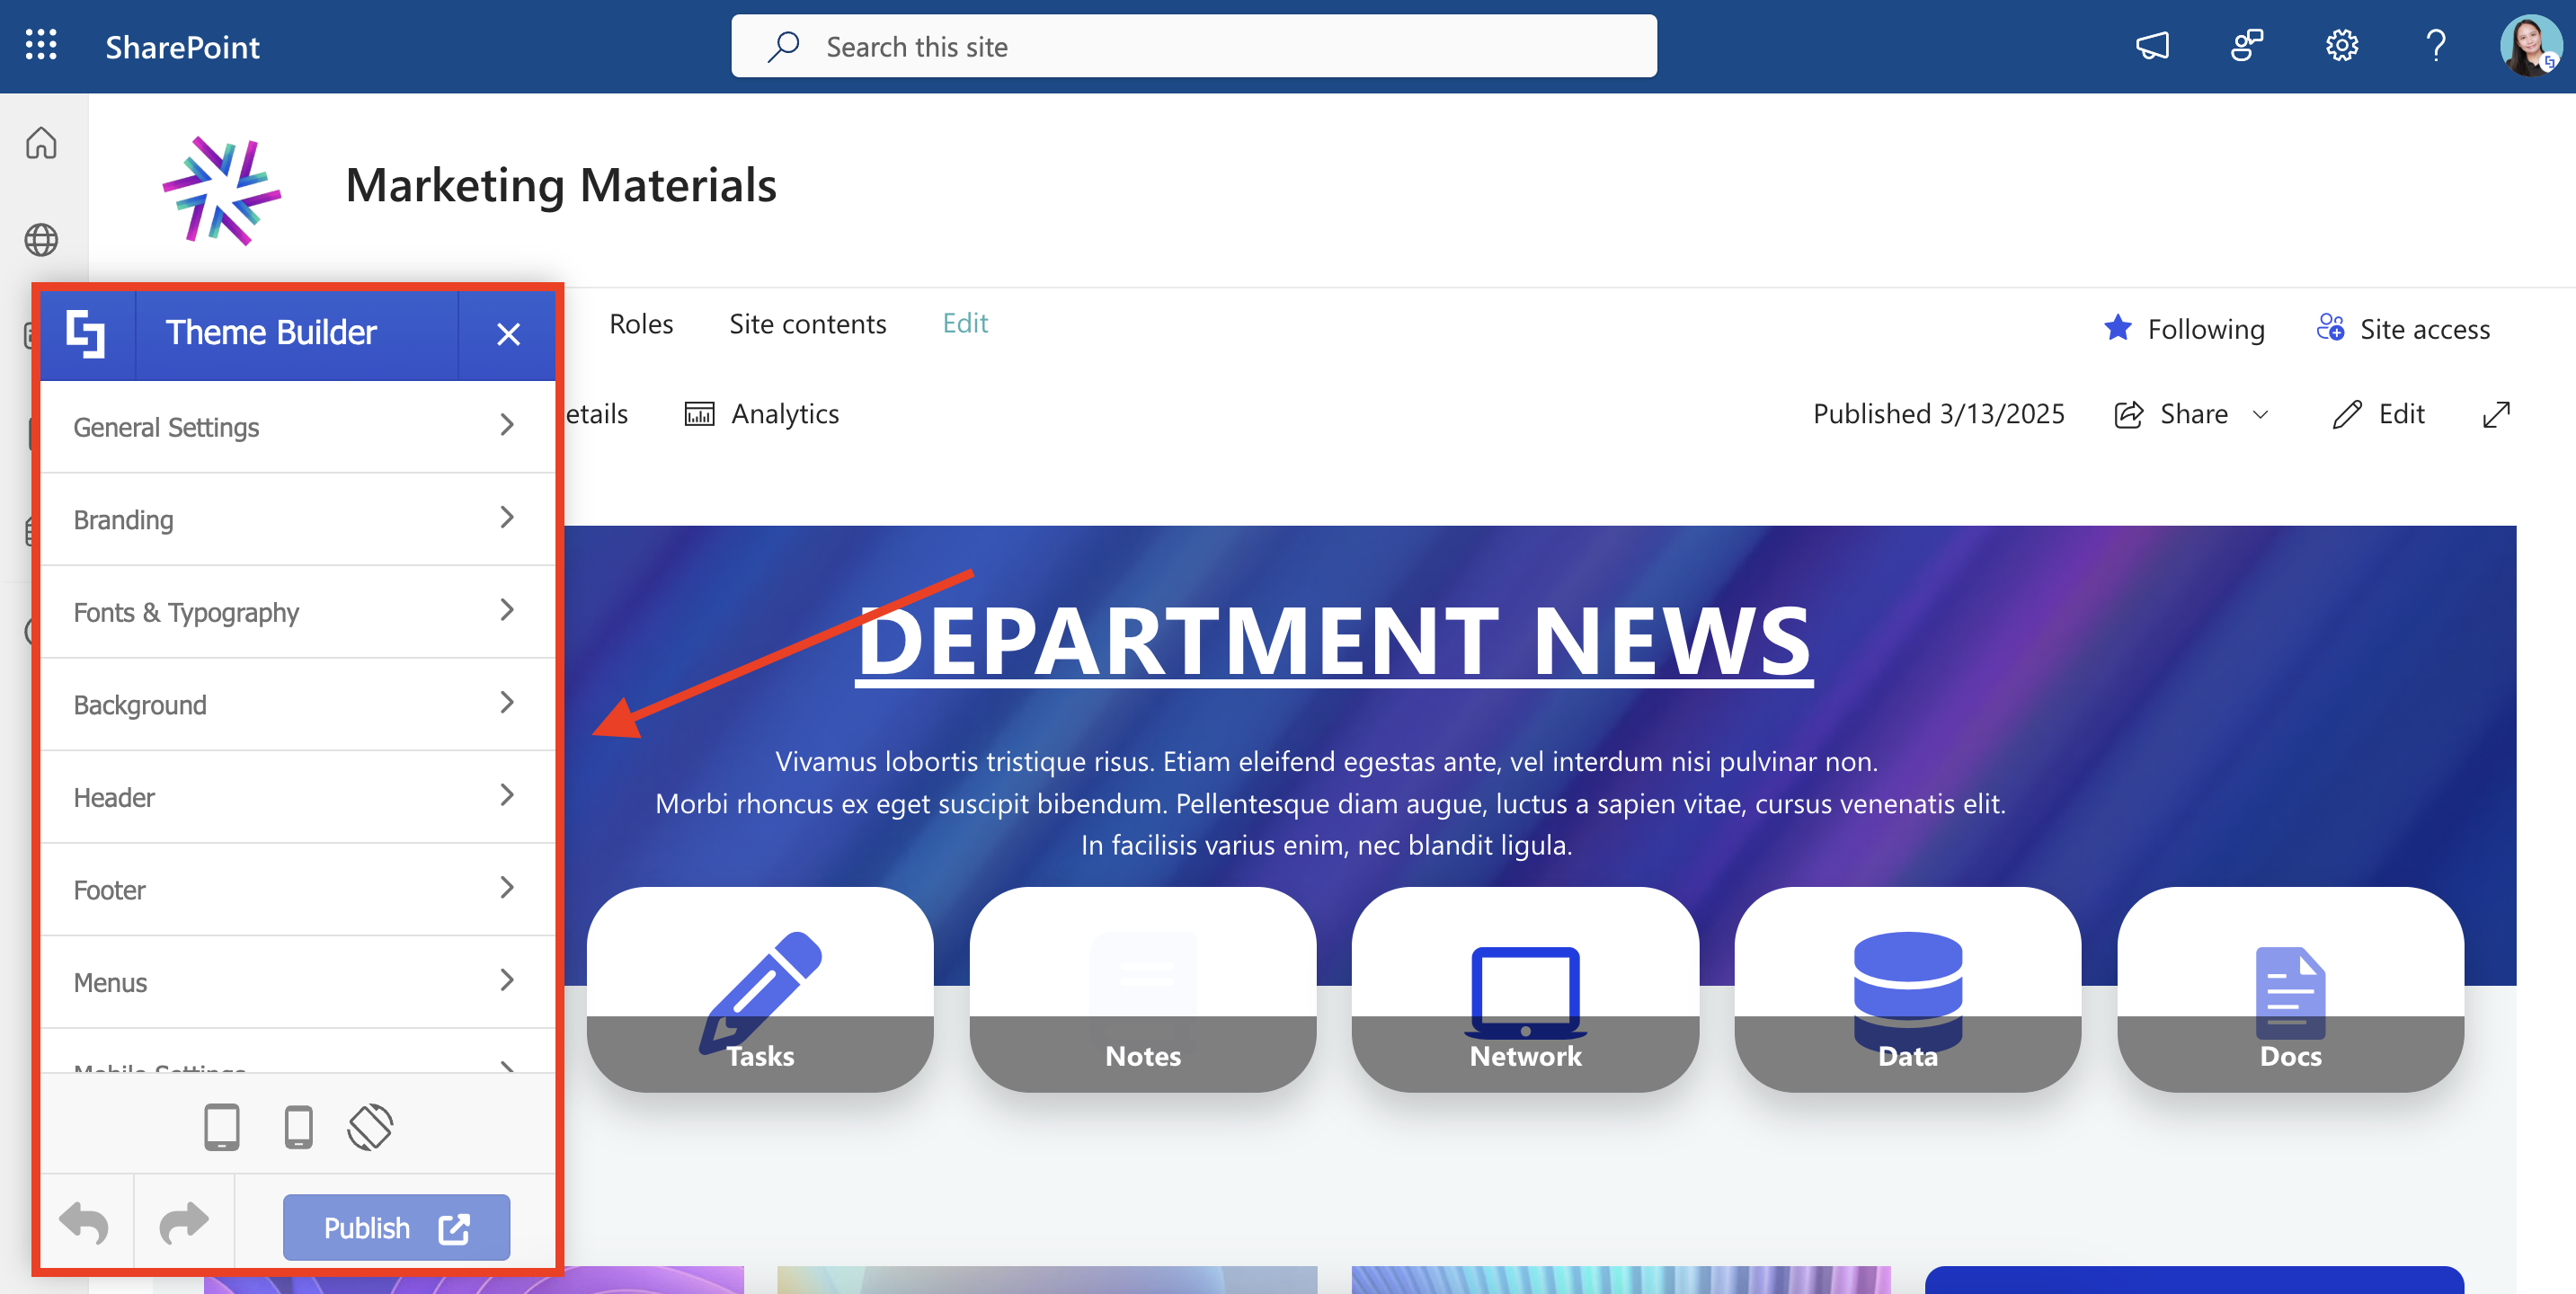Click the Theme Builder logo icon
This screenshot has width=2576, height=1294.
pos(86,333)
